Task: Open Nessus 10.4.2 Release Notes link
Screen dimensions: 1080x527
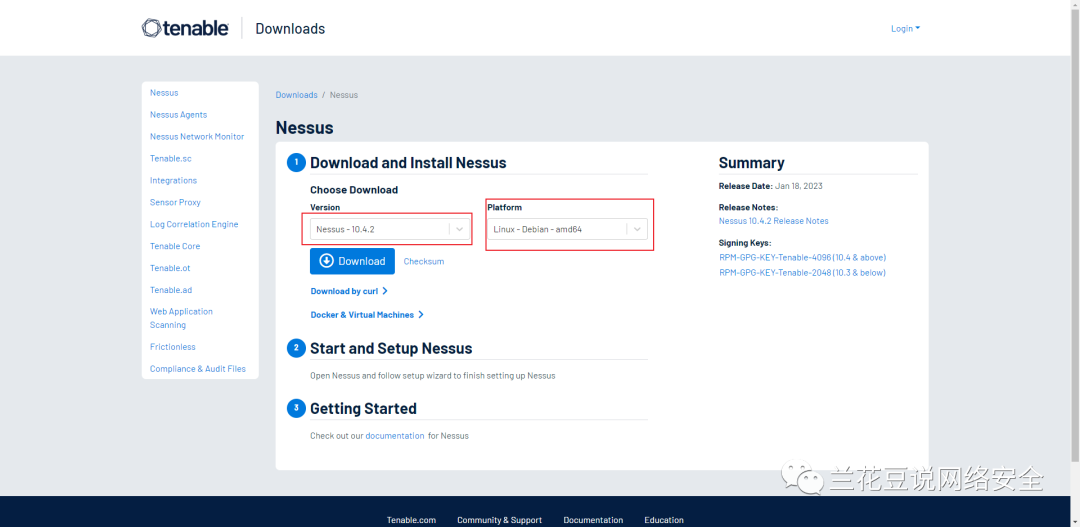Action: (x=773, y=221)
